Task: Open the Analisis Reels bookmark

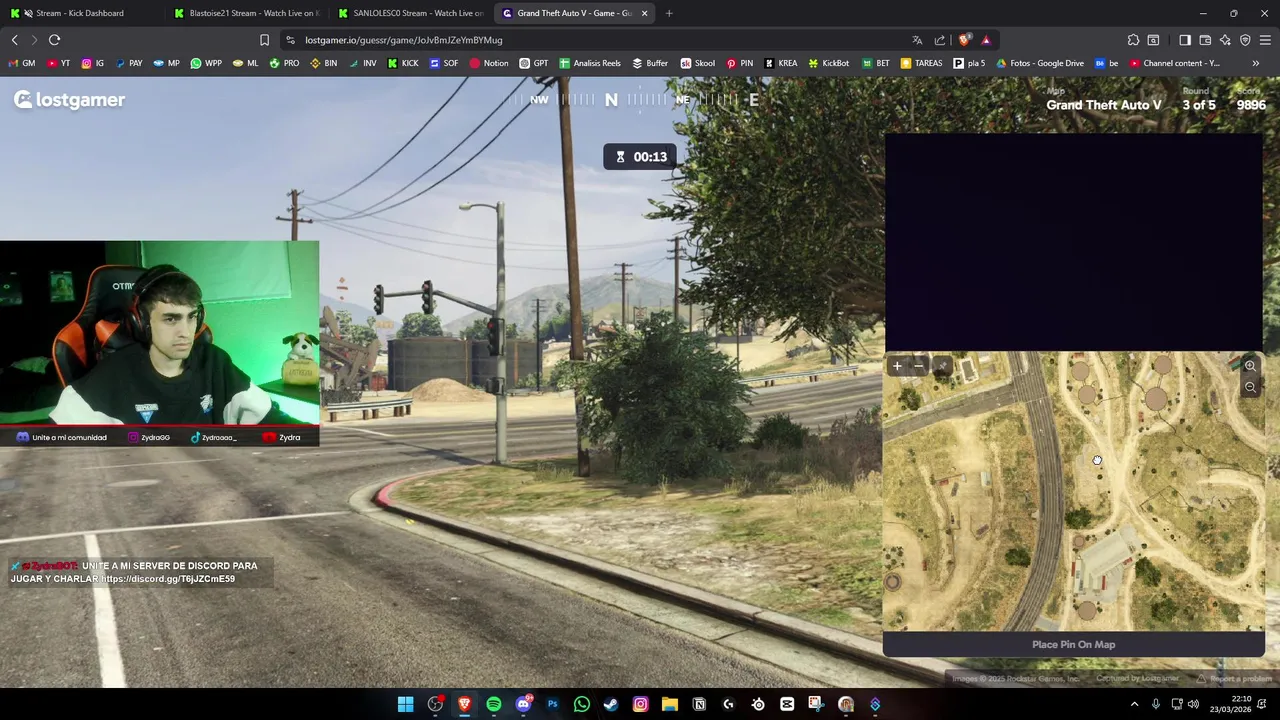Action: tap(589, 63)
